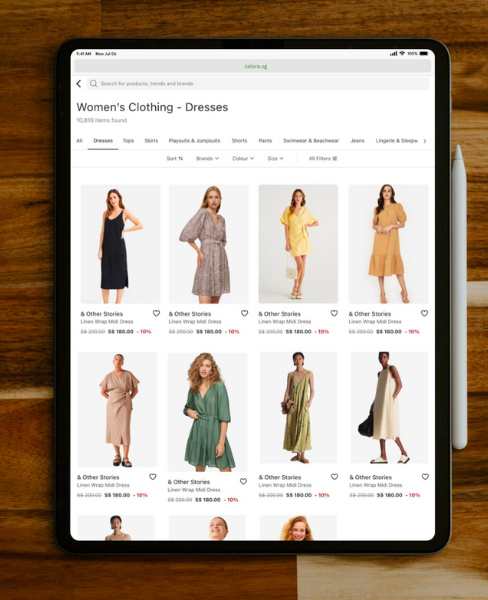
Task: Click the 9:41 AM clock in status bar
Action: (x=83, y=54)
